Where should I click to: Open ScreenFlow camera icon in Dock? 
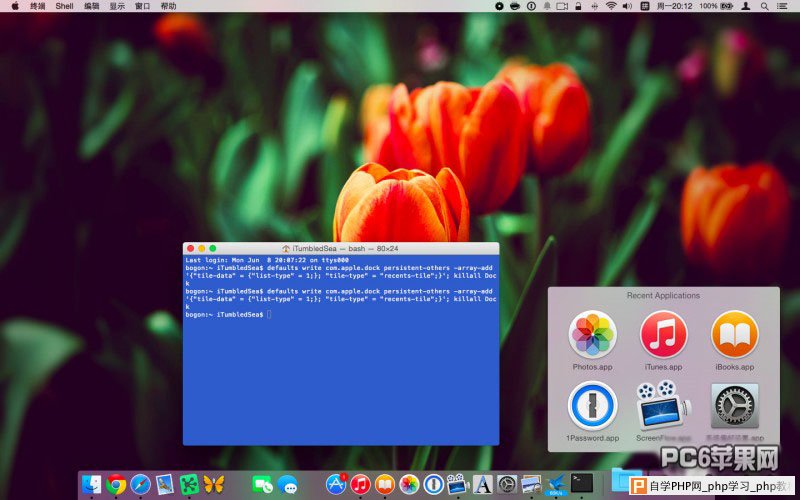point(458,484)
